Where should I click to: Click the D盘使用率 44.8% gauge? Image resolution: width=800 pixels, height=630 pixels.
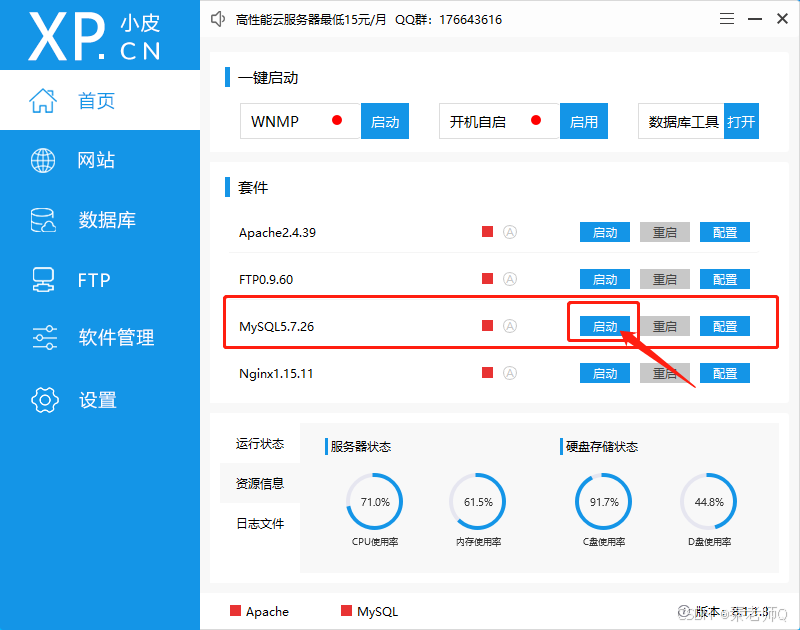(709, 502)
